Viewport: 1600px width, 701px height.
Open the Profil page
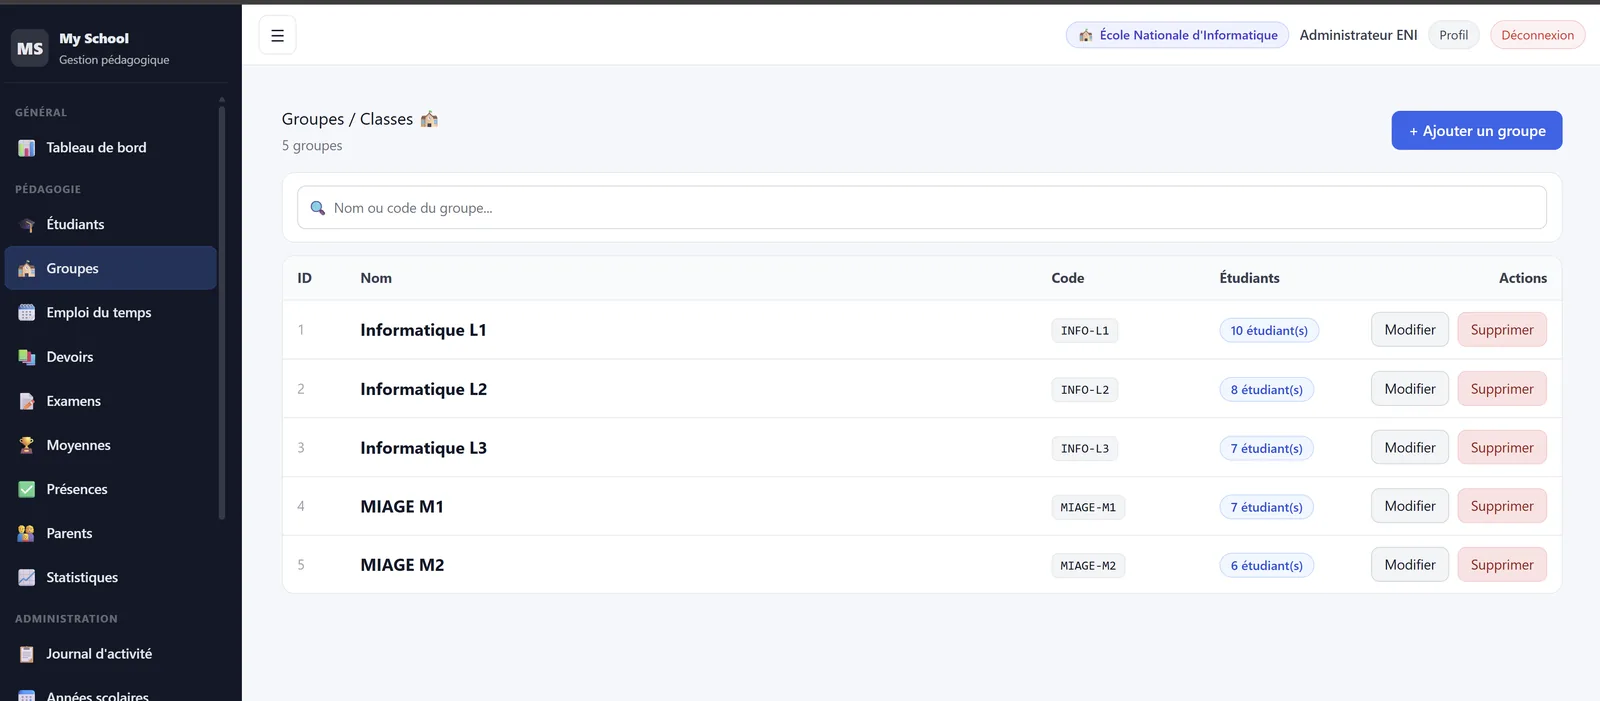[x=1454, y=35]
